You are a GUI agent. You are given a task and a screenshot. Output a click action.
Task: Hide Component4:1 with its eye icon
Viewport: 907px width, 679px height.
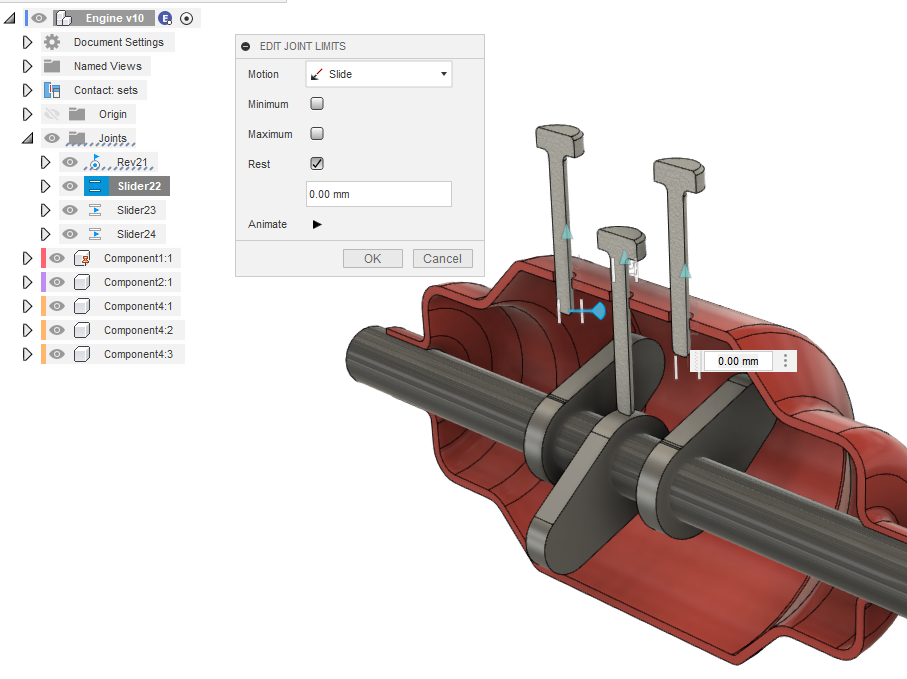(57, 306)
